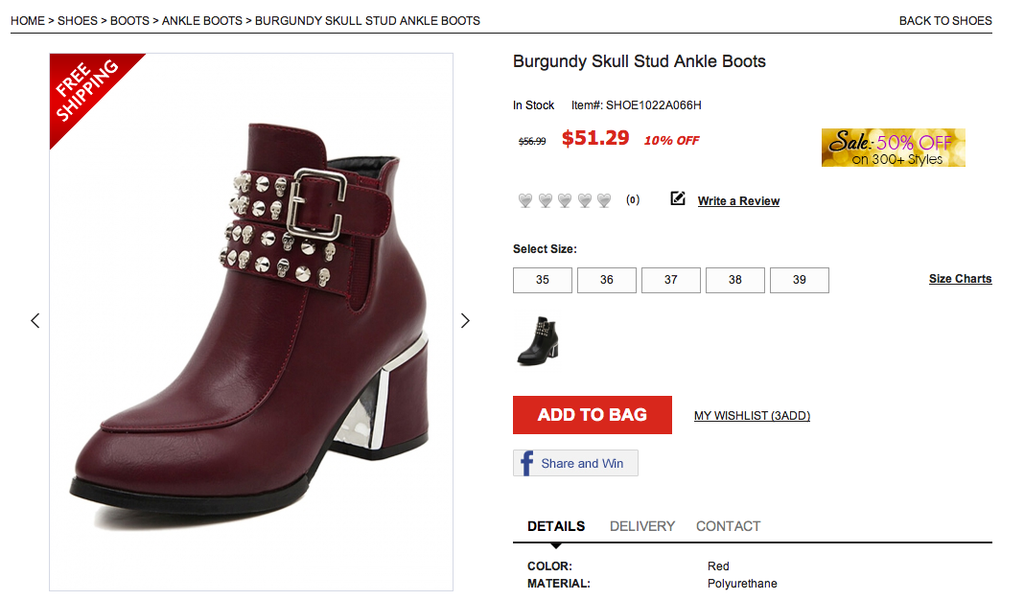
Task: Click the Free Shipping corner ribbon
Action: coord(87,90)
